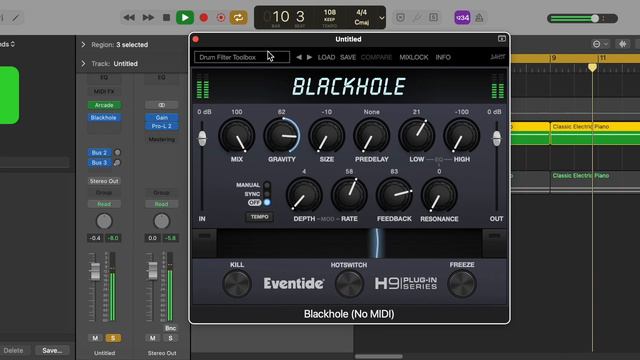Screen dimensions: 640x360
Task: Click SAVE in the plugin header
Action: tap(348, 58)
